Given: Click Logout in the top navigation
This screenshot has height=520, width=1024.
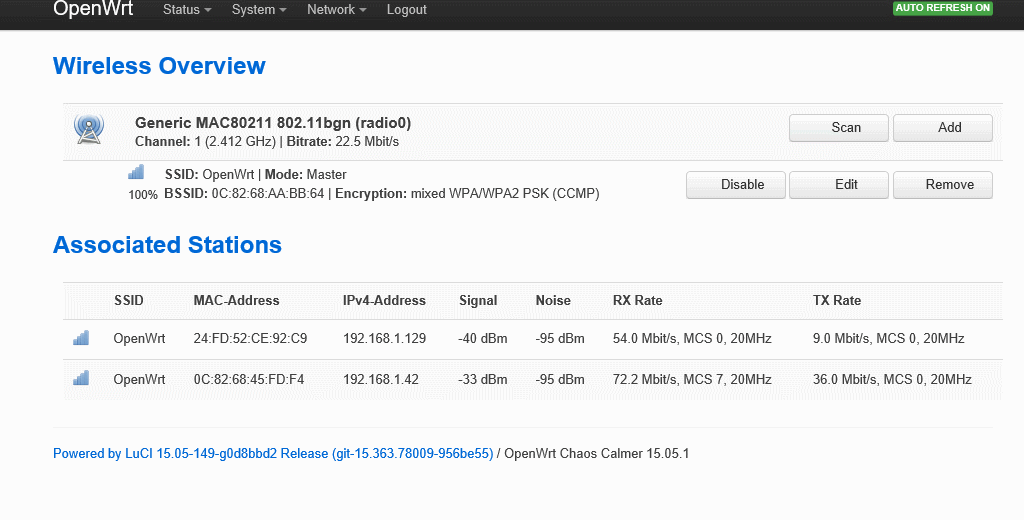Looking at the screenshot, I should [406, 10].
